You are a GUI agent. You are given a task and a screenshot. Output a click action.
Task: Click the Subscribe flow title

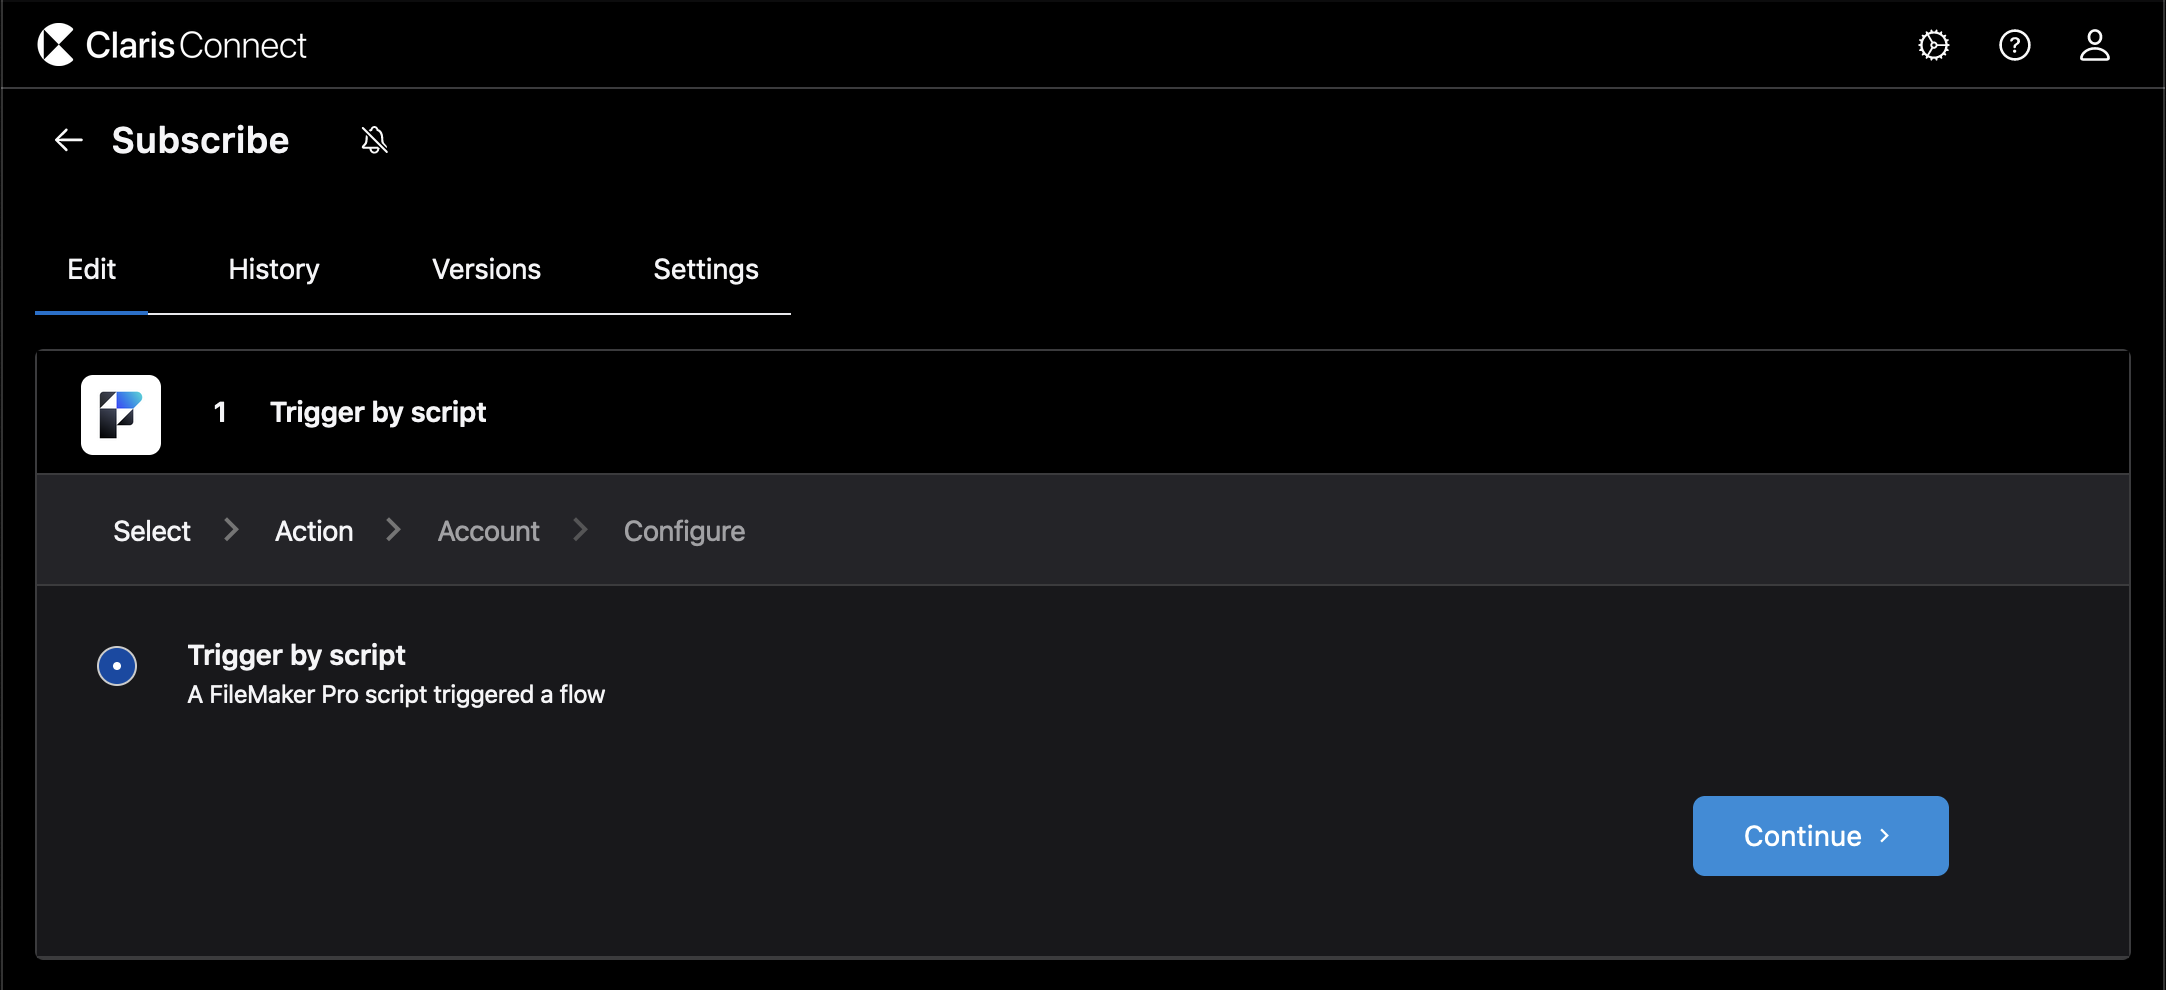coord(200,140)
